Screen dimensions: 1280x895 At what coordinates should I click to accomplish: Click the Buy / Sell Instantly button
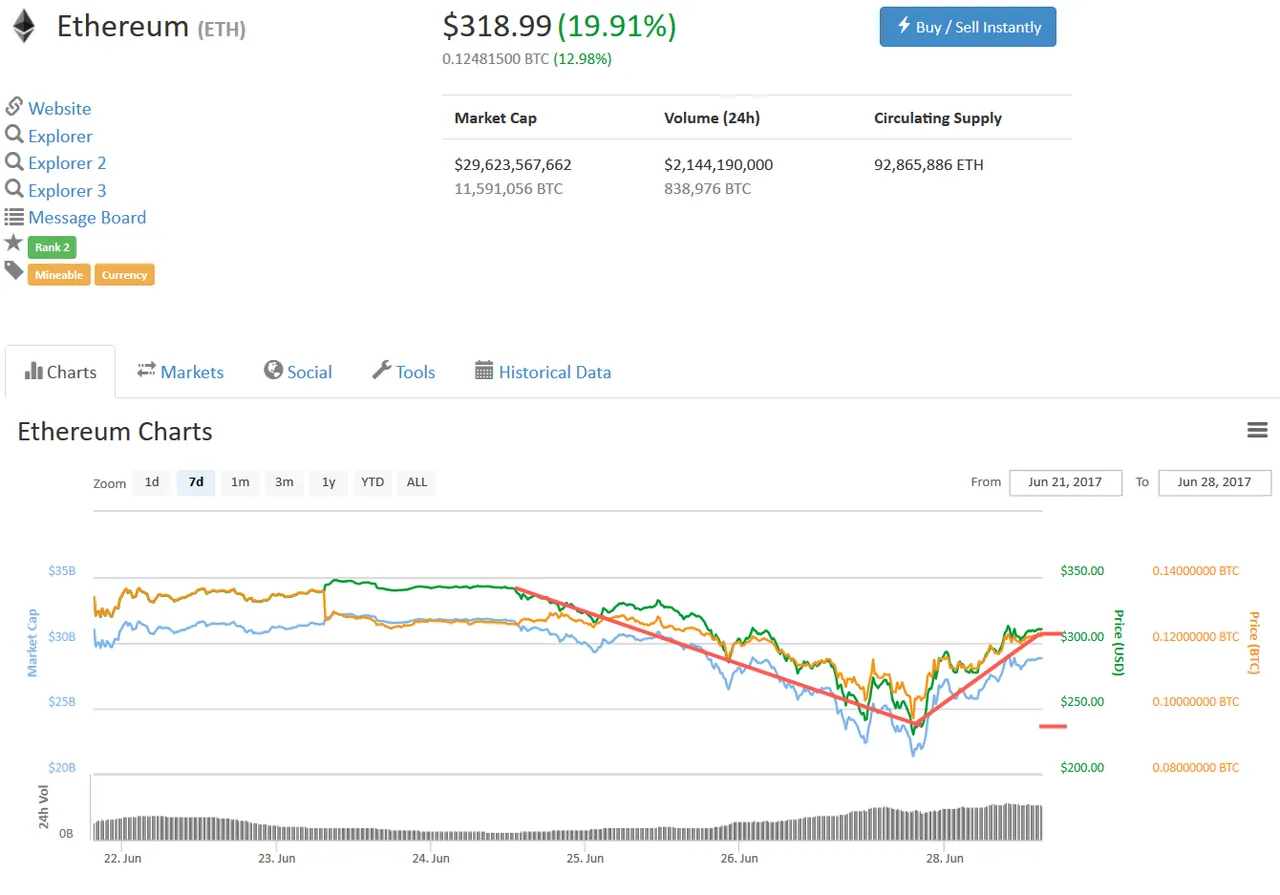pos(968,27)
